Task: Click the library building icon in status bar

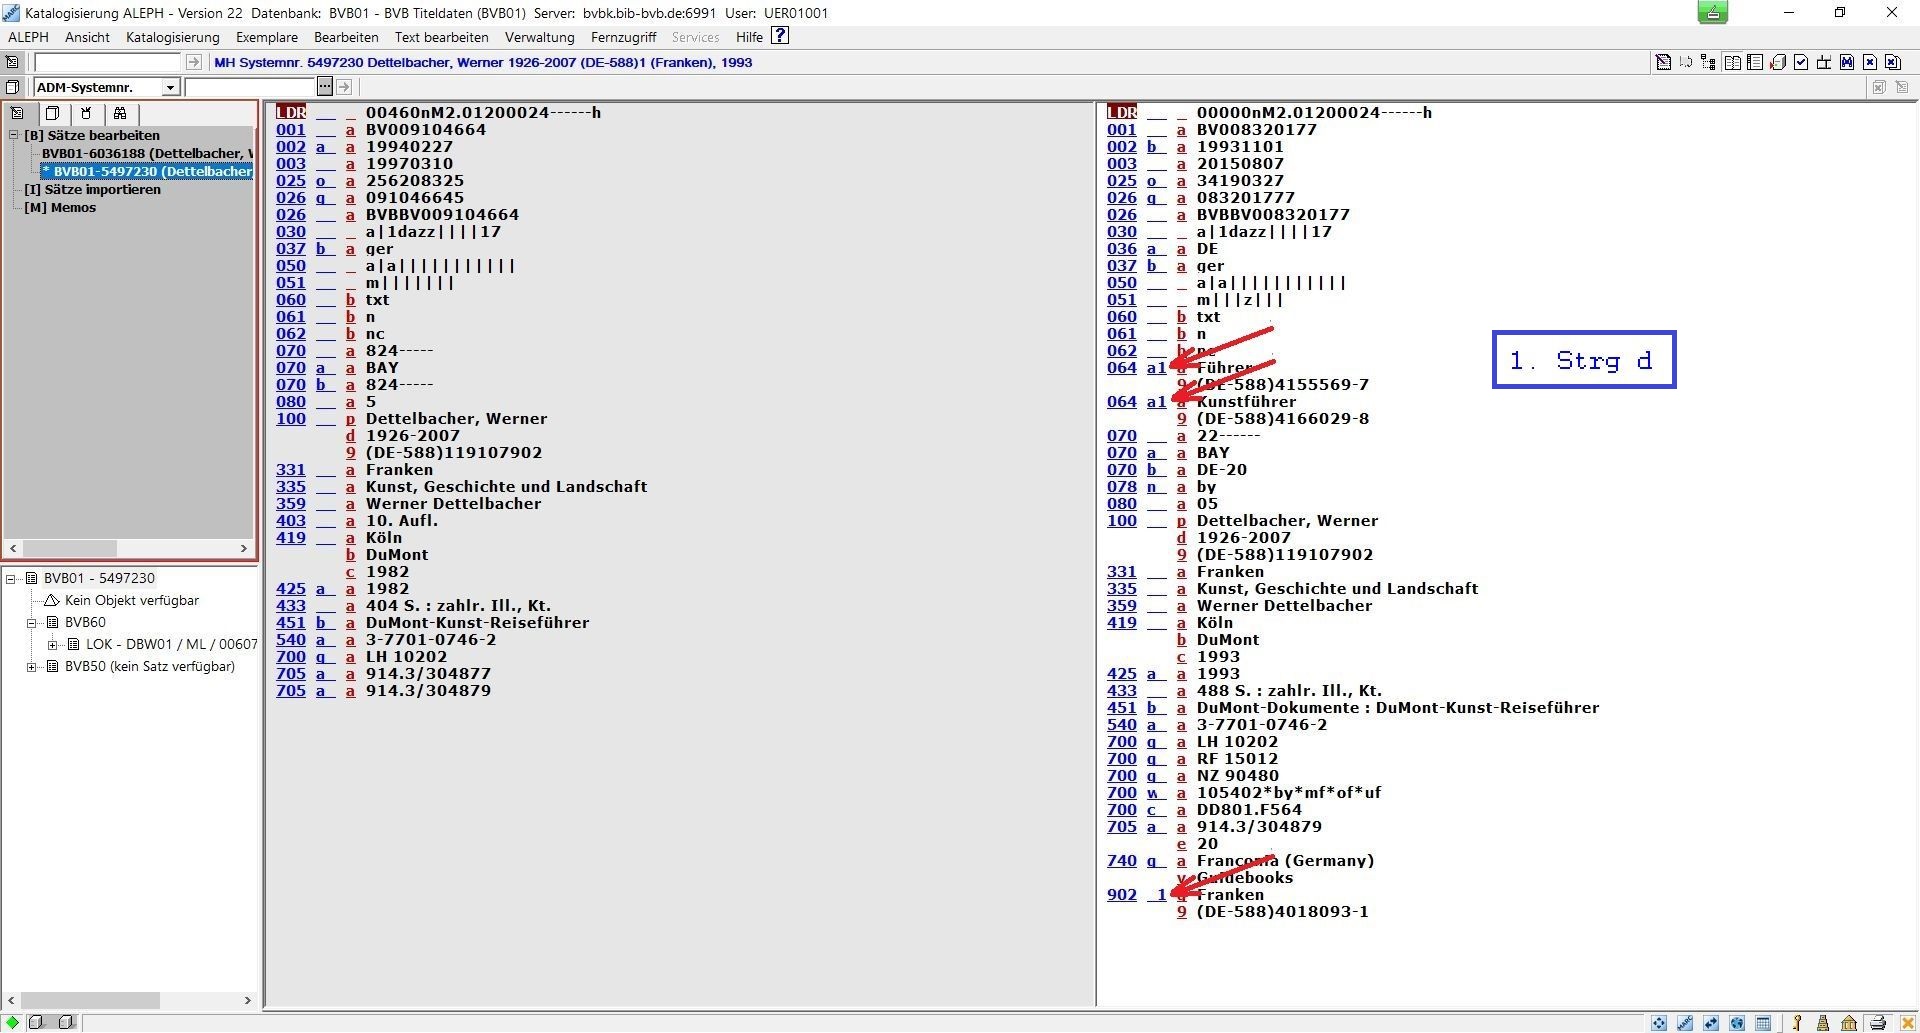Action: 1849,1022
